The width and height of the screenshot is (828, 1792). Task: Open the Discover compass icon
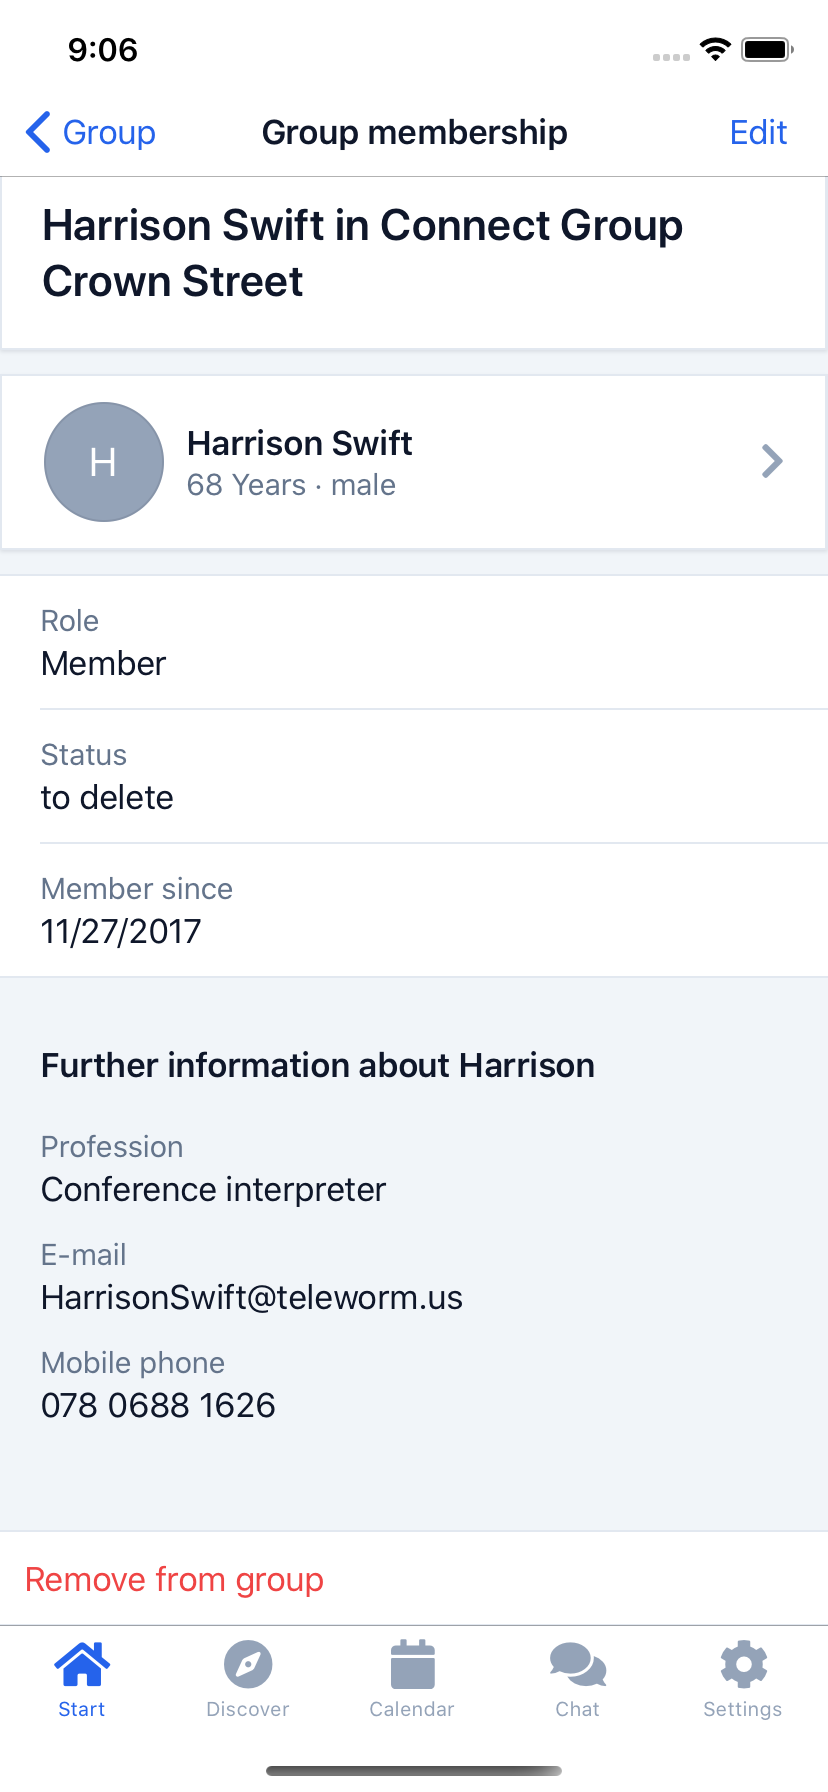(248, 1664)
